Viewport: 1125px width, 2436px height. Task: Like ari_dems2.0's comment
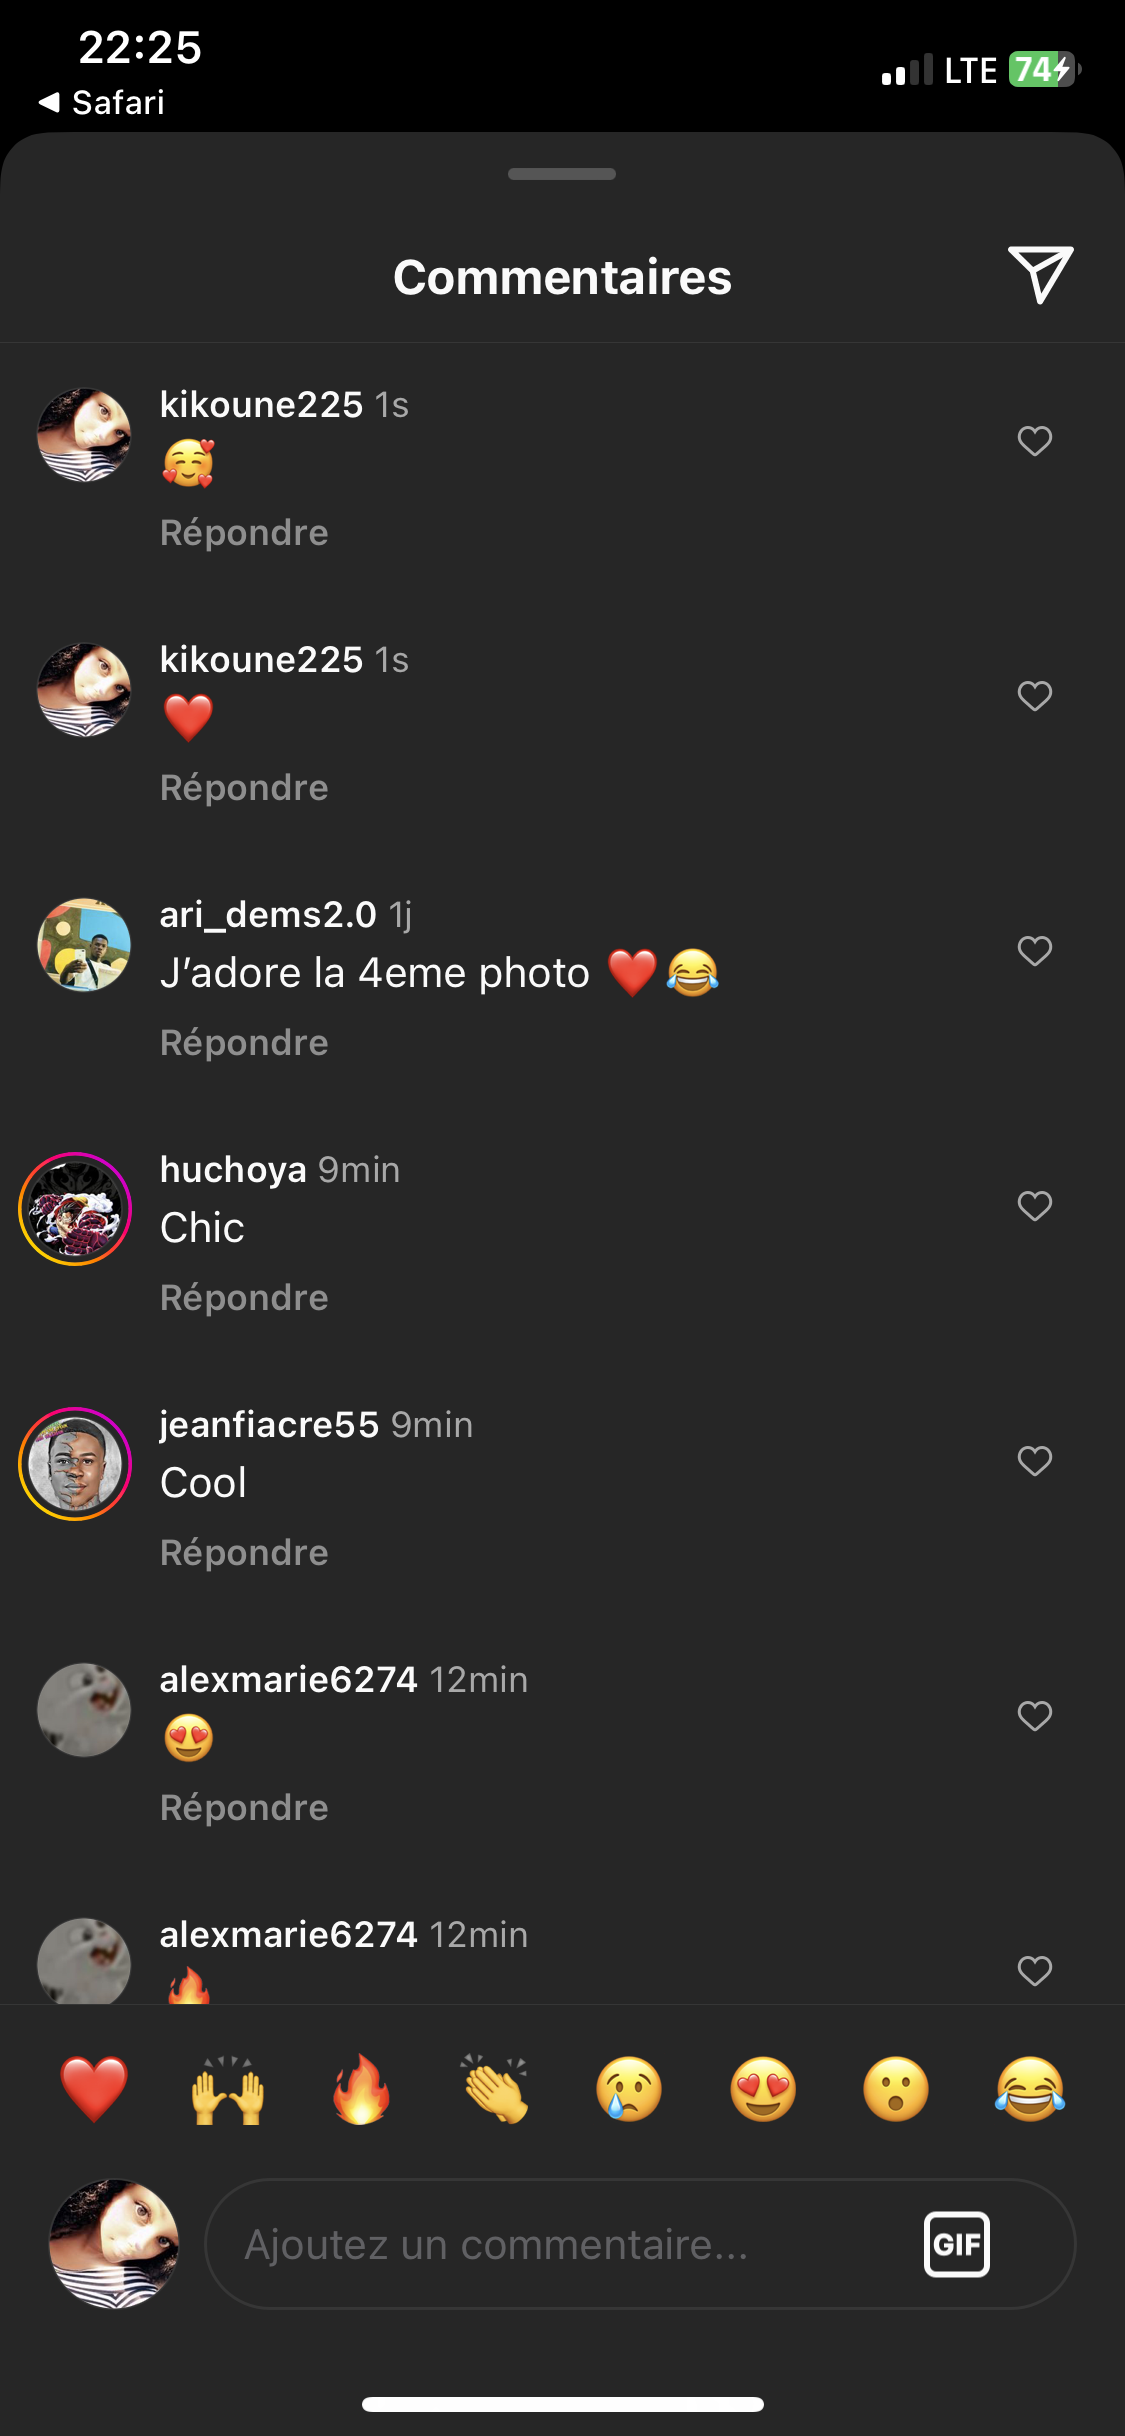tap(1035, 951)
